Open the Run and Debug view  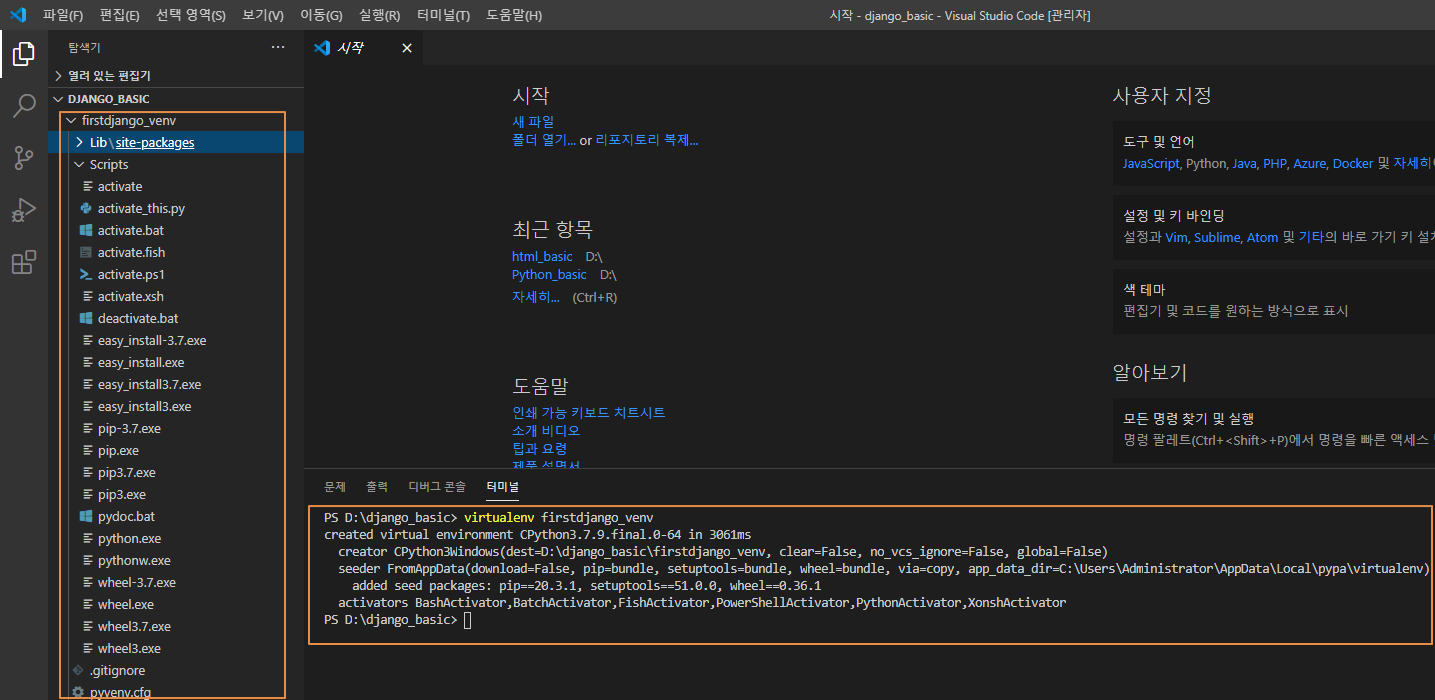click(x=24, y=210)
